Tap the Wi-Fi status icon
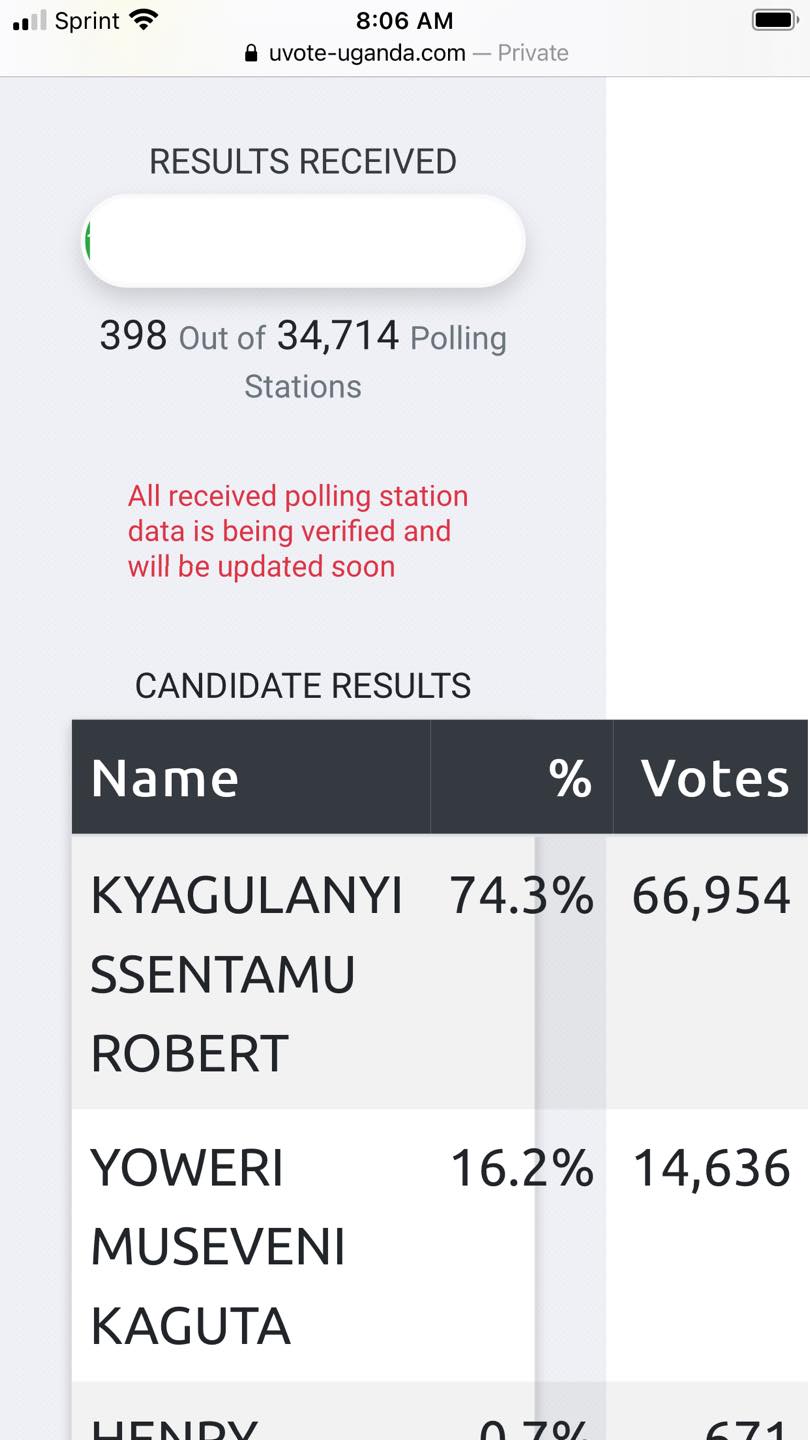This screenshot has width=810, height=1440. (145, 20)
